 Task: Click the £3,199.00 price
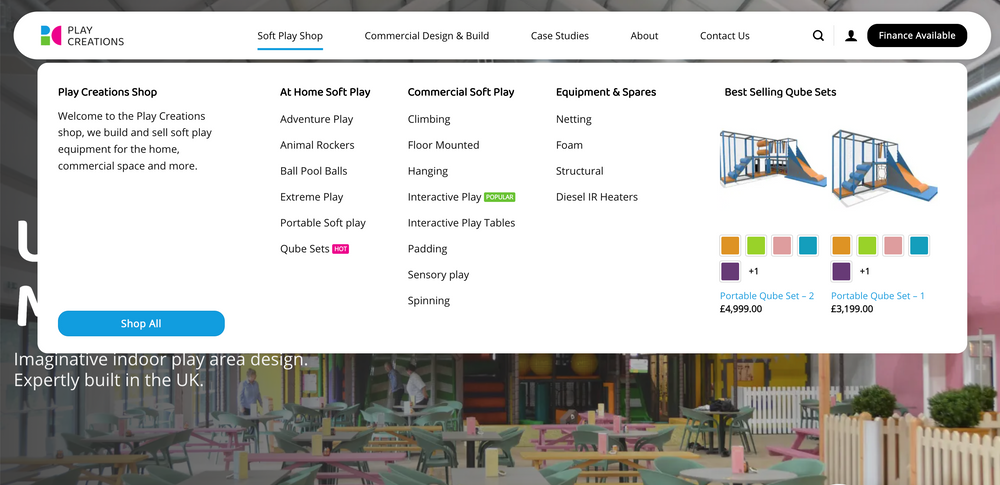pyautogui.click(x=852, y=309)
